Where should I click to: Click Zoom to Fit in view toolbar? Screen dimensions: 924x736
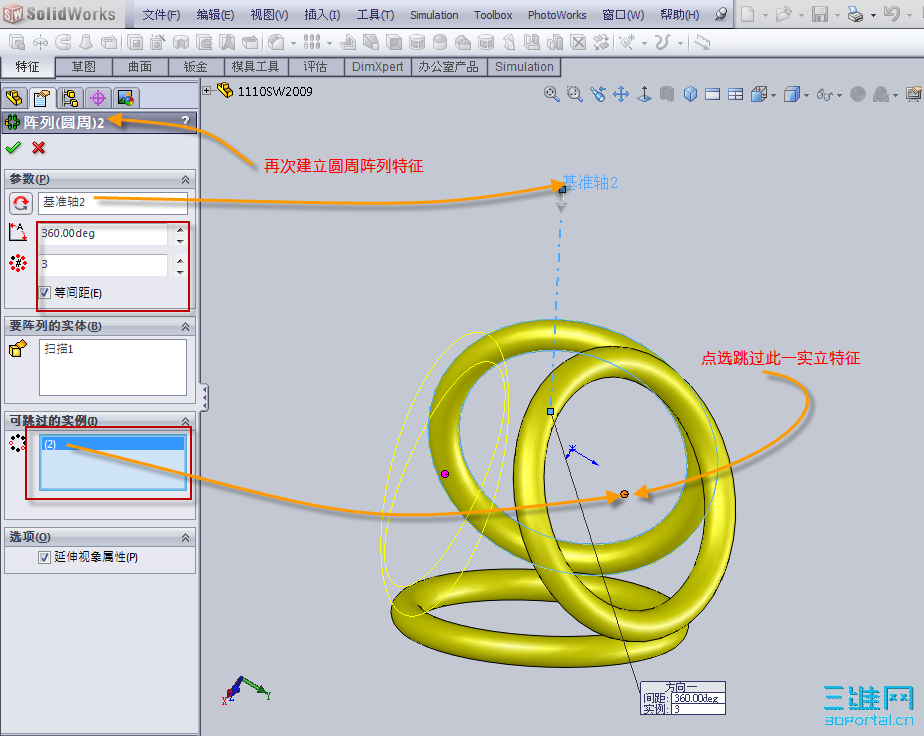coord(552,94)
